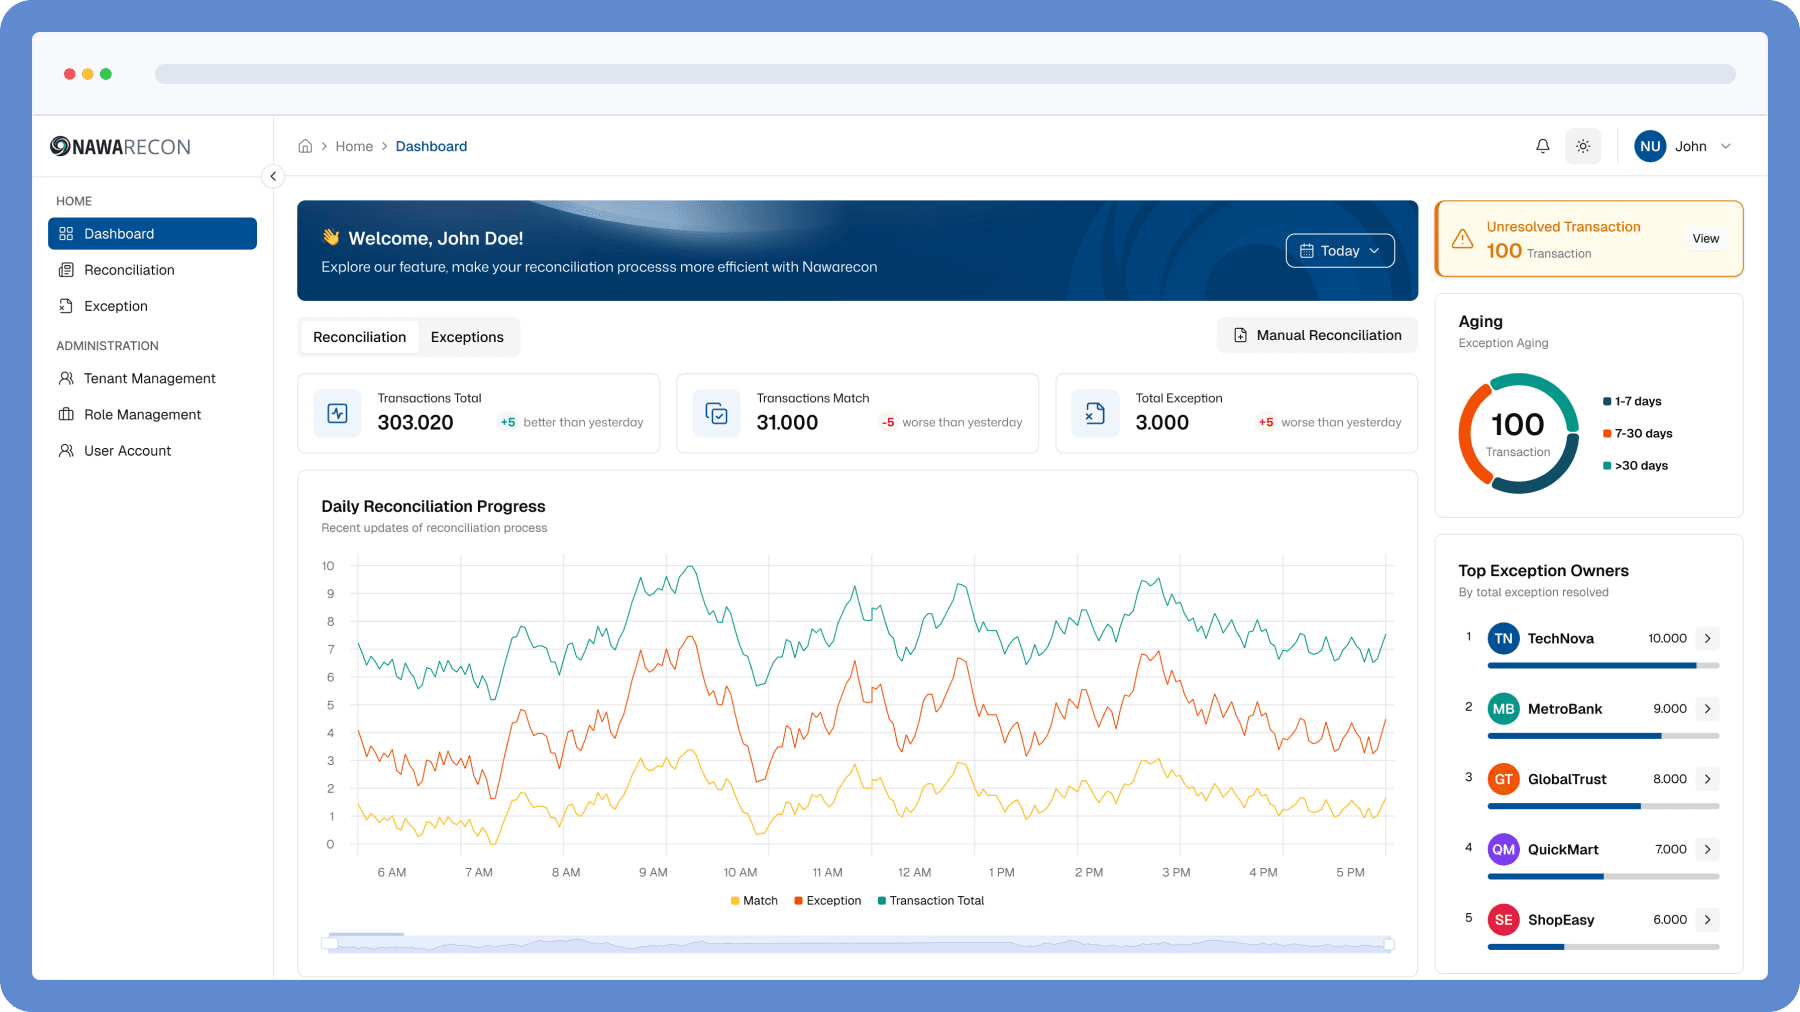
Task: Expand QuickMart row chevron
Action: tap(1707, 849)
